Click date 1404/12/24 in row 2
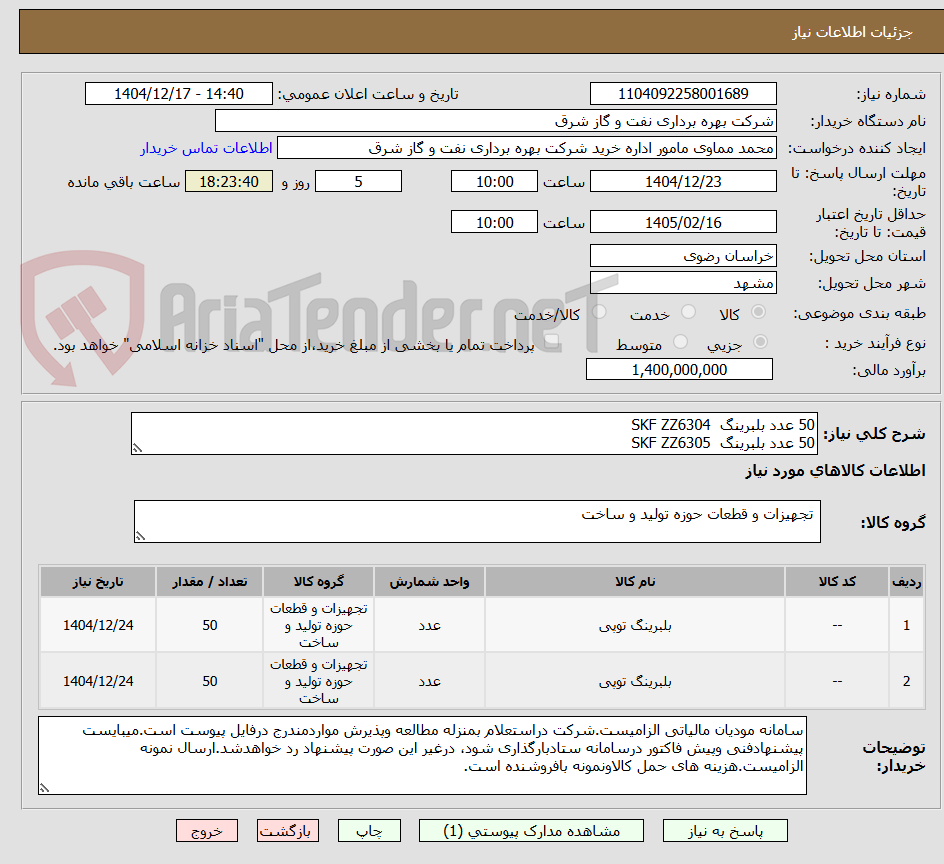The image size is (944, 864). (x=98, y=682)
